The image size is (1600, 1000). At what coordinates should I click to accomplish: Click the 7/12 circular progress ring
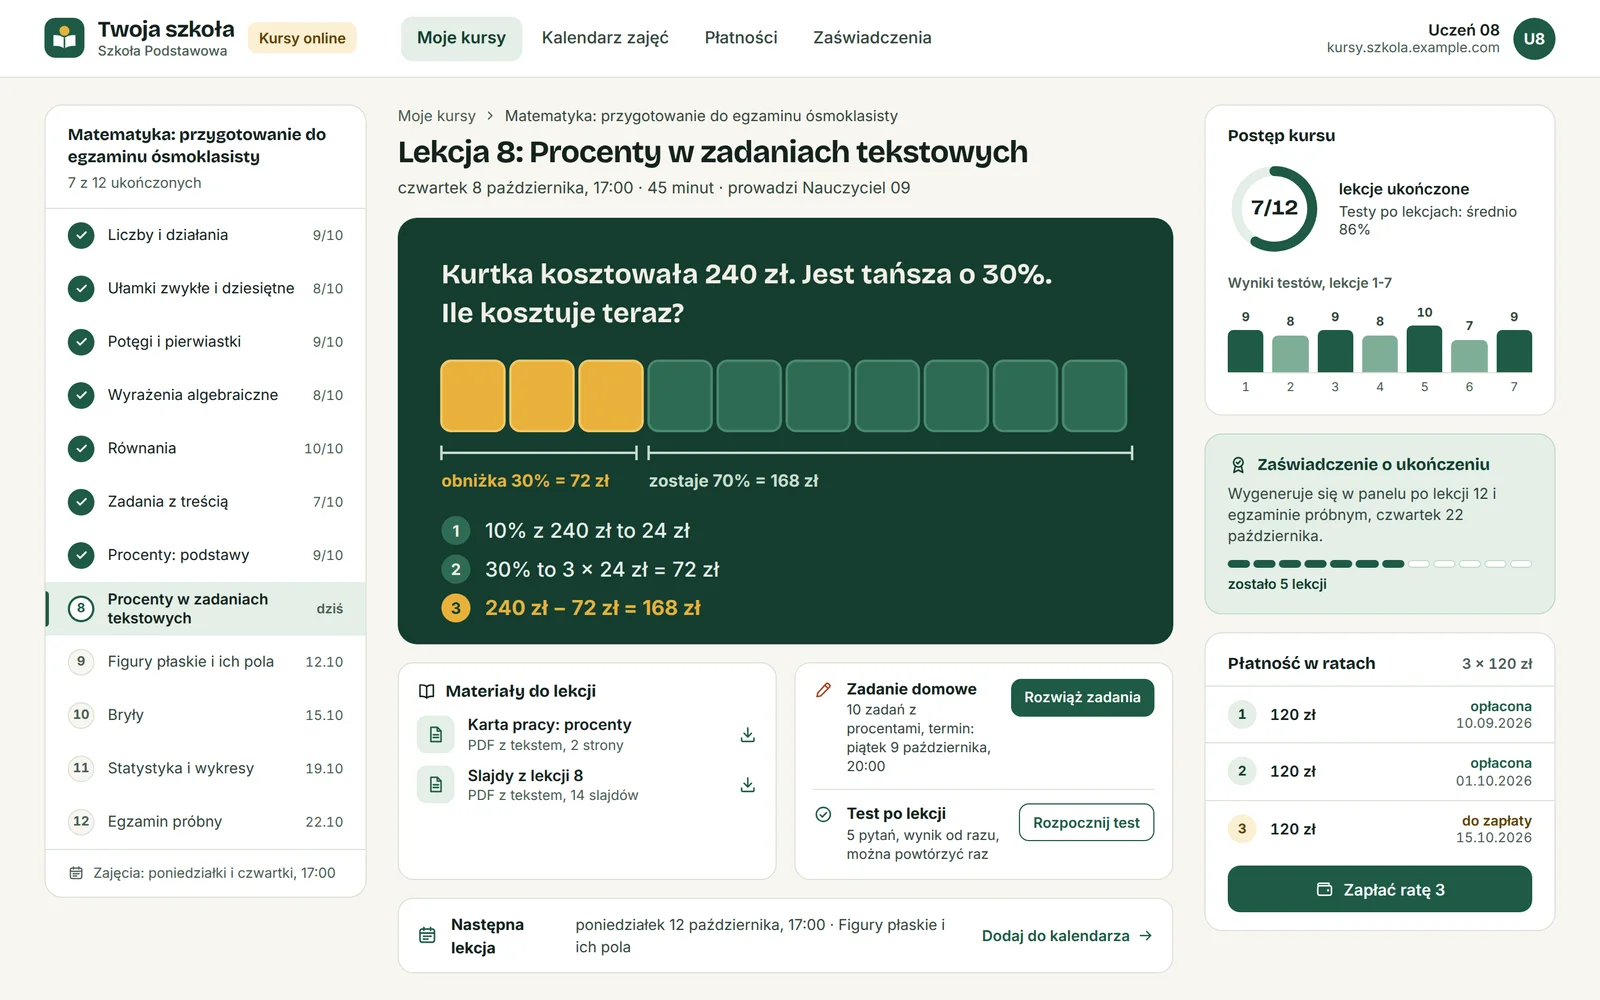[x=1274, y=208]
